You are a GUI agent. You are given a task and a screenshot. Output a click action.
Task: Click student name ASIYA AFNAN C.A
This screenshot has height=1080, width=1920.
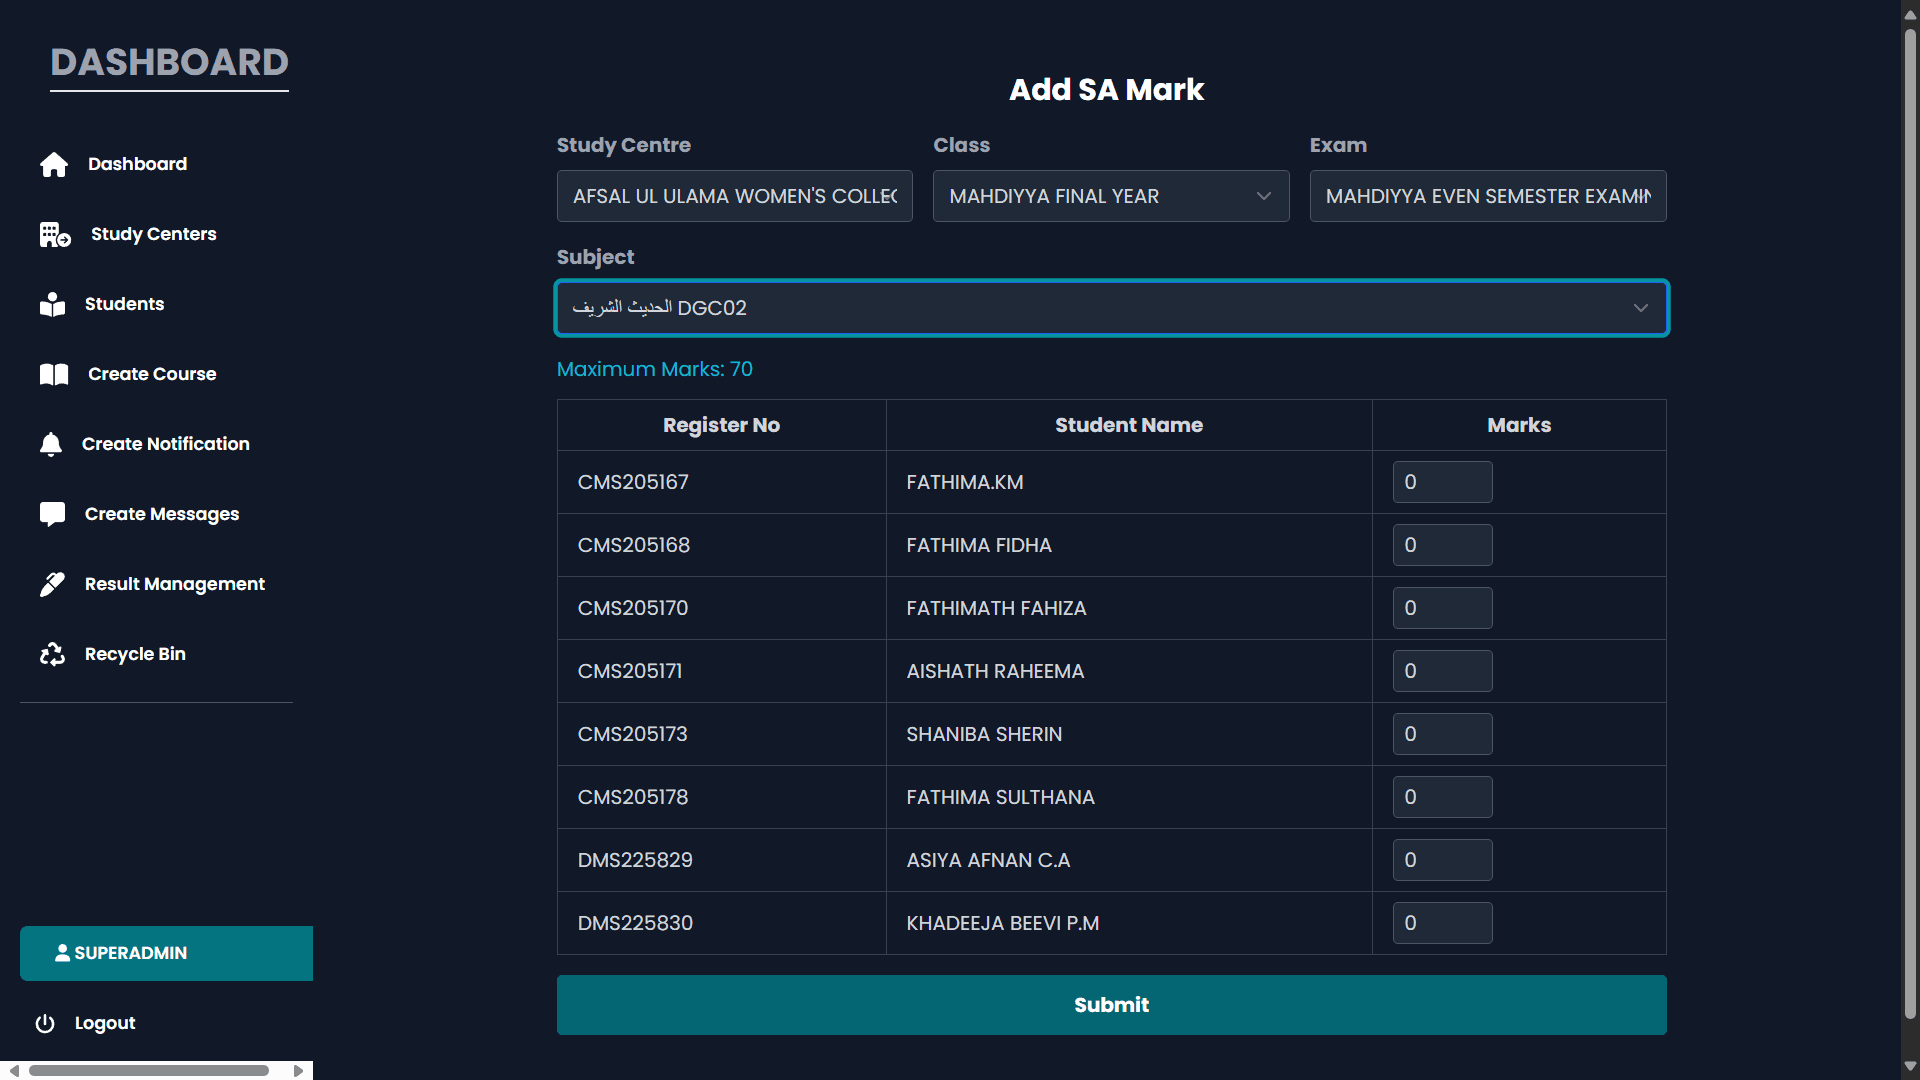(988, 860)
